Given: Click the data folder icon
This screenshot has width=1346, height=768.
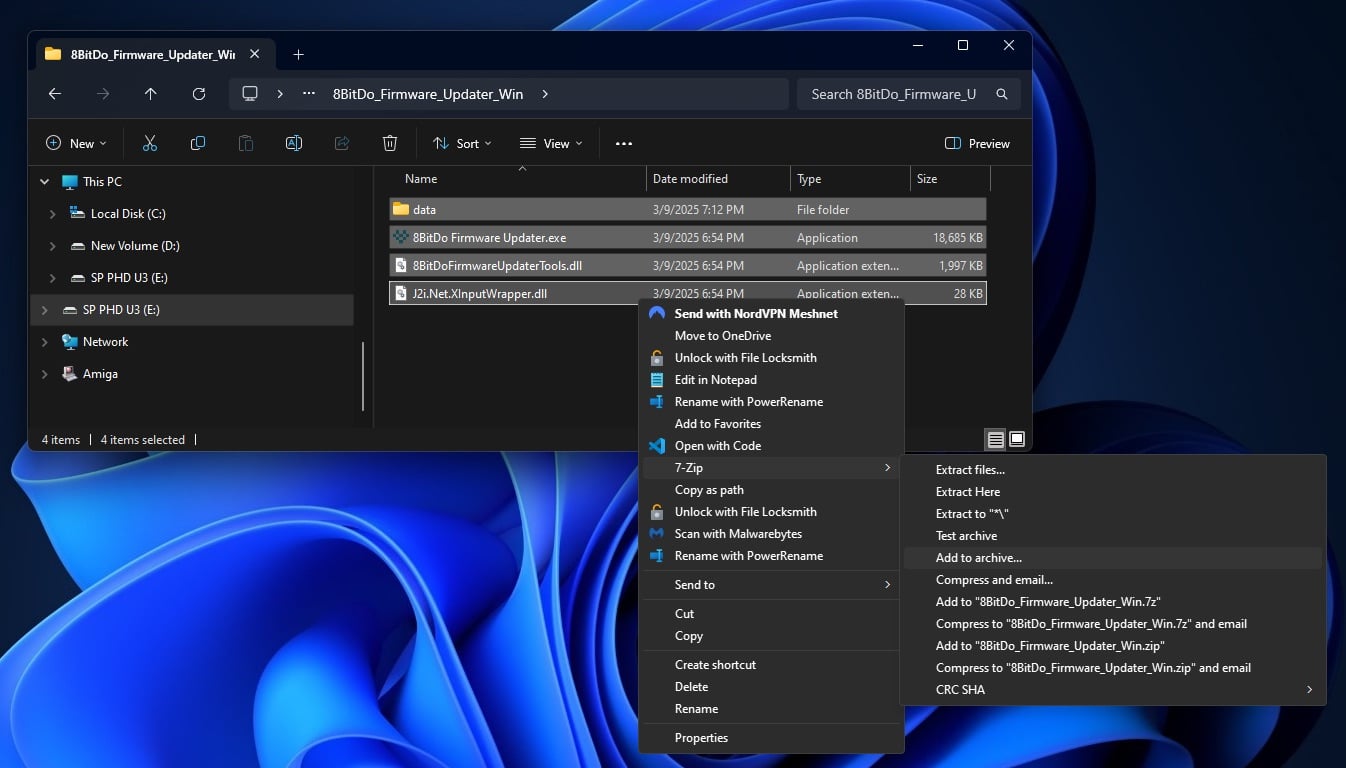Looking at the screenshot, I should [x=401, y=209].
